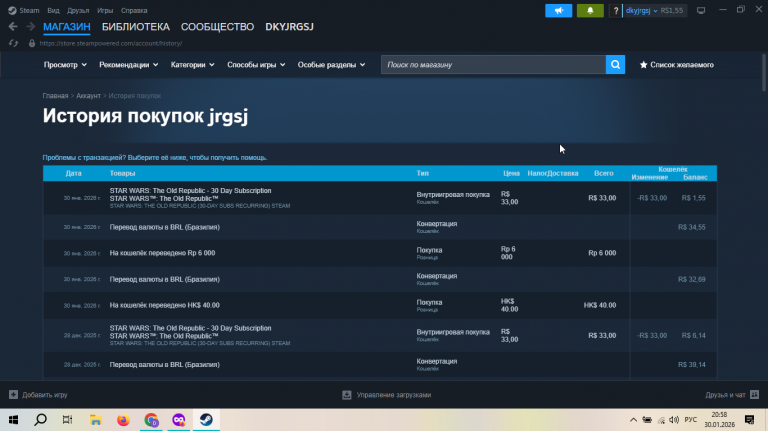Click the volume speaker tray icon
768x431 pixels.
(x=674, y=420)
